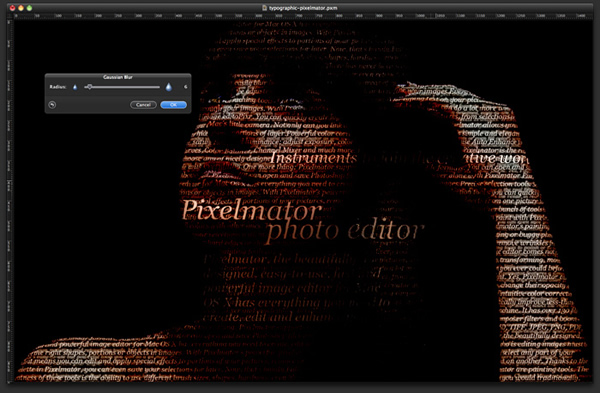600x393 pixels.
Task: Close the window with the red button
Action: 12,8
